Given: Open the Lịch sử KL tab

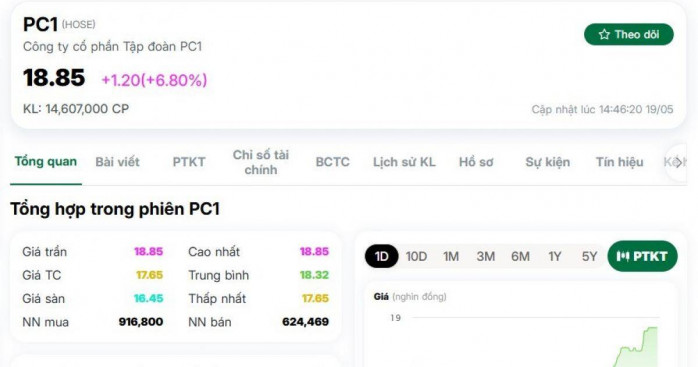Looking at the screenshot, I should click(x=404, y=162).
